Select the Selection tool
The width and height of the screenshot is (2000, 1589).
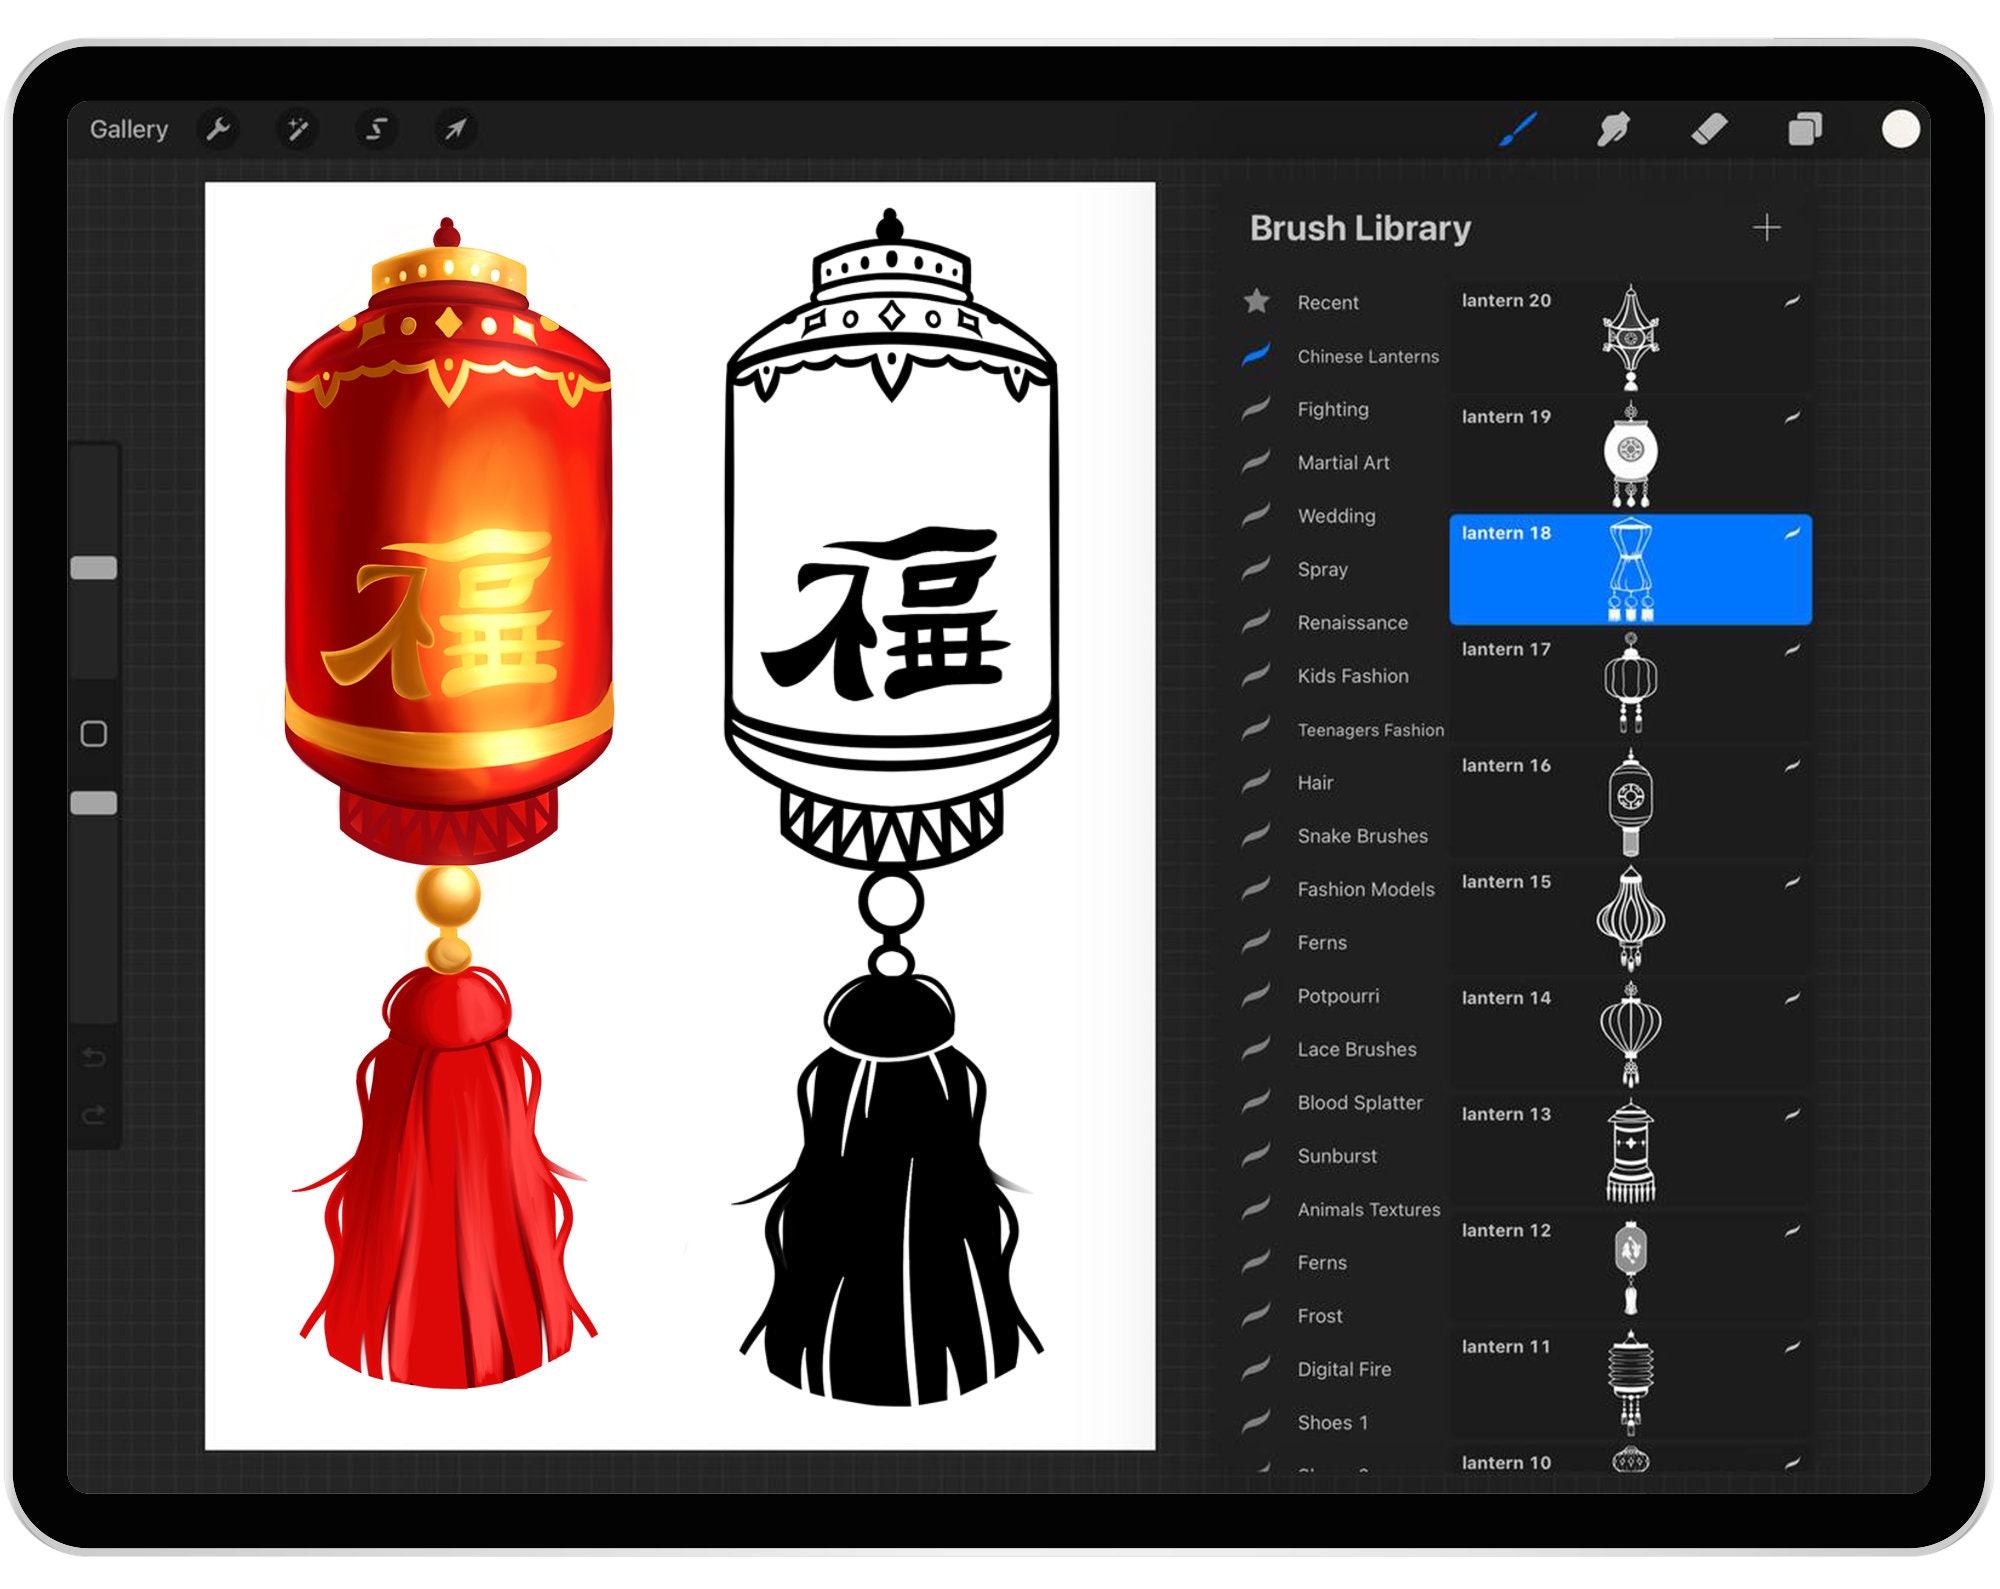[x=375, y=128]
